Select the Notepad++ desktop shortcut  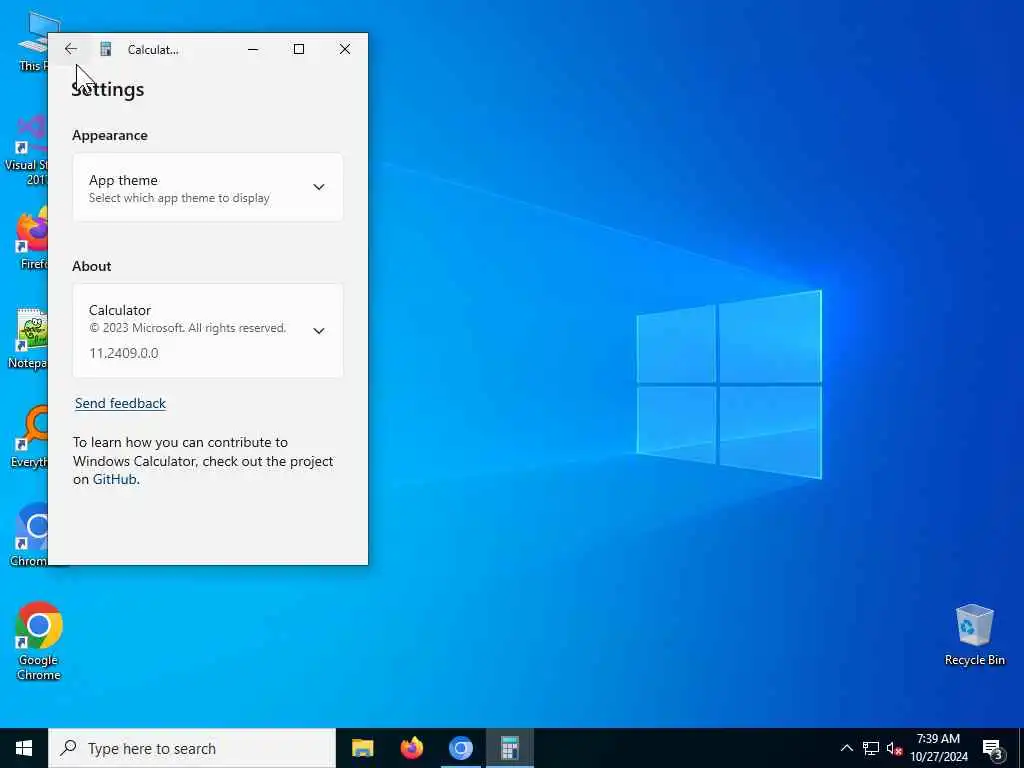[x=27, y=338]
